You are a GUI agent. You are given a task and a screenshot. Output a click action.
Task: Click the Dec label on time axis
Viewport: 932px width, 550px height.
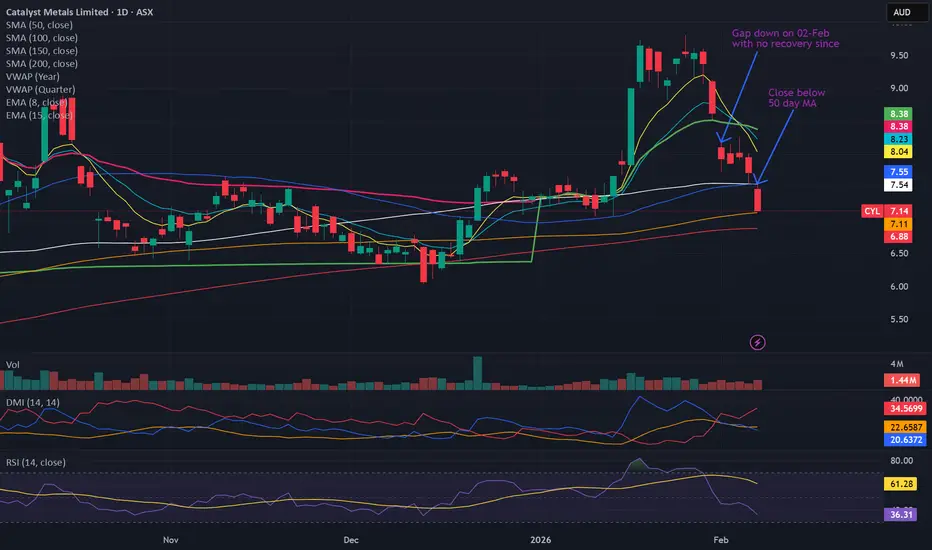[351, 540]
